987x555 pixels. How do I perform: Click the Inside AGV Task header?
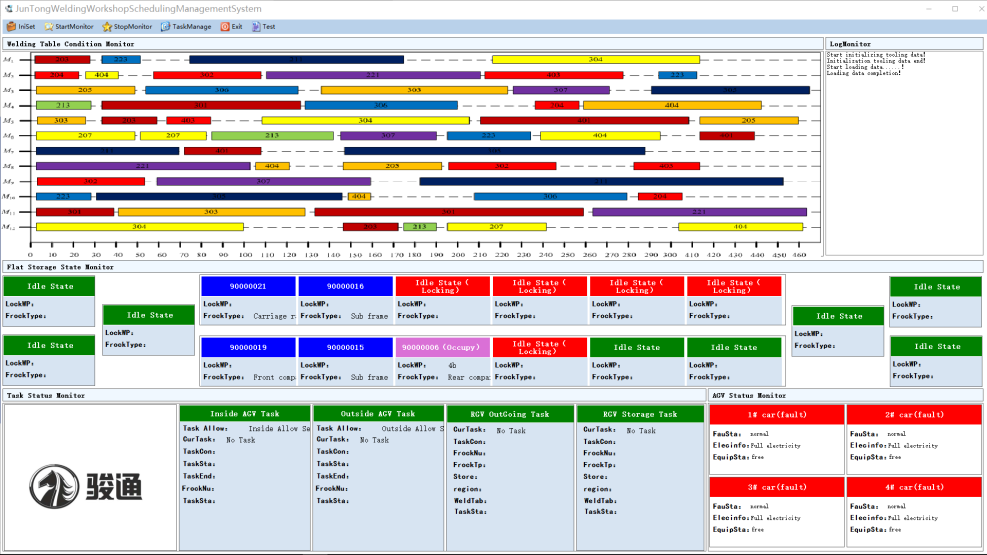pyautogui.click(x=245, y=413)
